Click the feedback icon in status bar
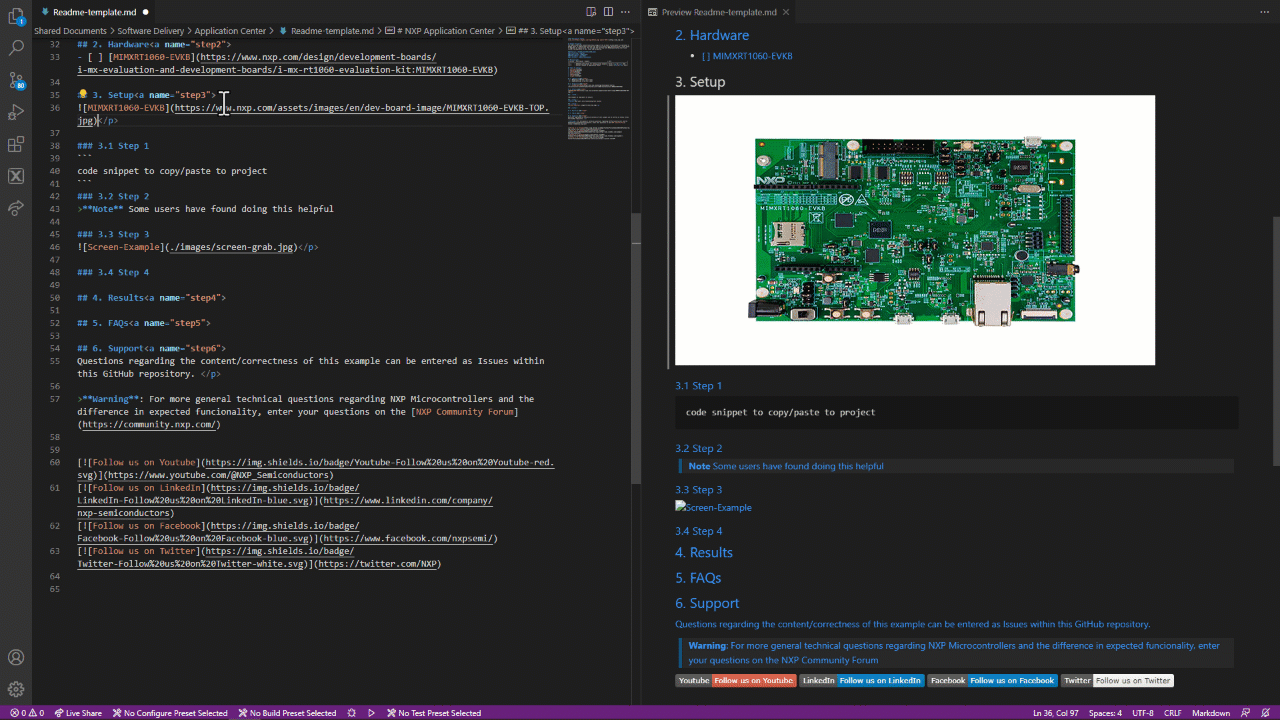The width and height of the screenshot is (1280, 720). pos(1244,713)
